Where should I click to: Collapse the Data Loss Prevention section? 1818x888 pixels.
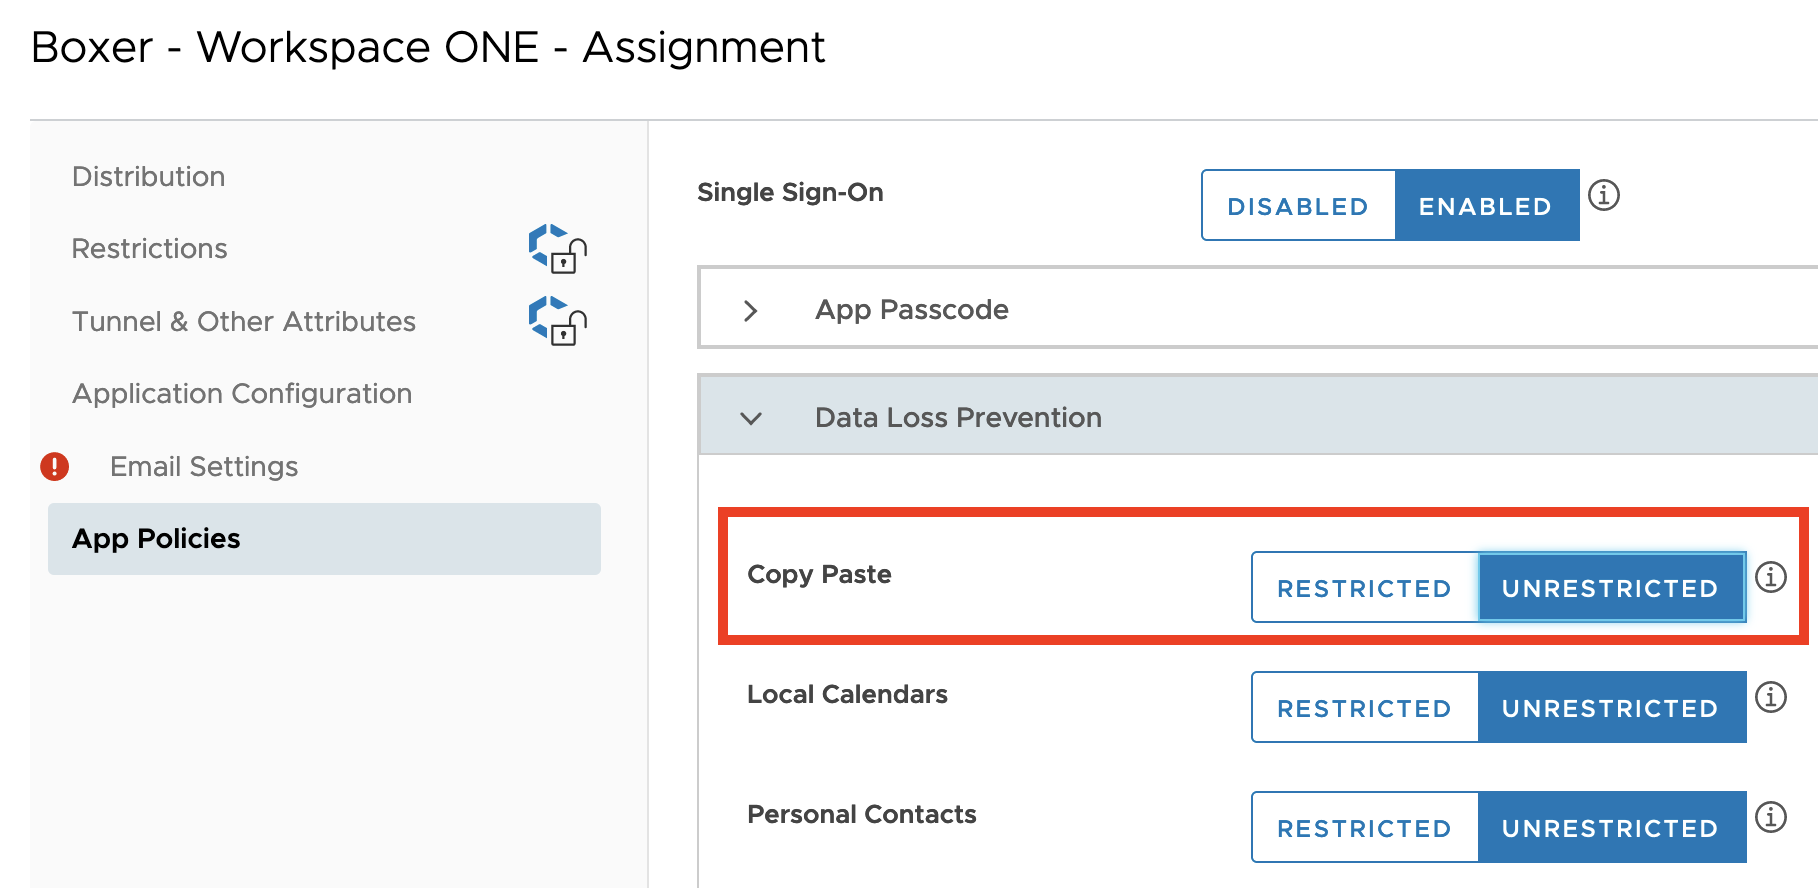751,417
